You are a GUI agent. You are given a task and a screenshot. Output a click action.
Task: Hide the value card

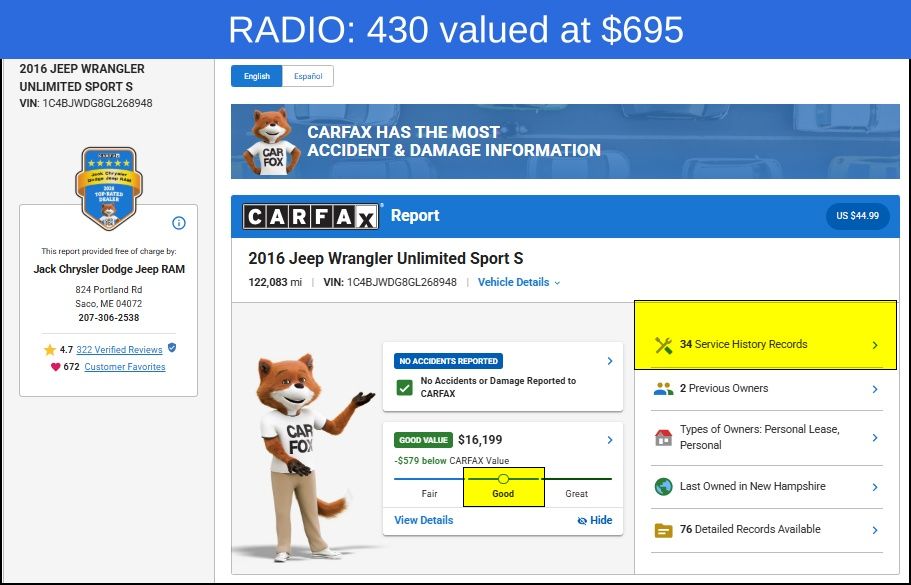tap(594, 521)
